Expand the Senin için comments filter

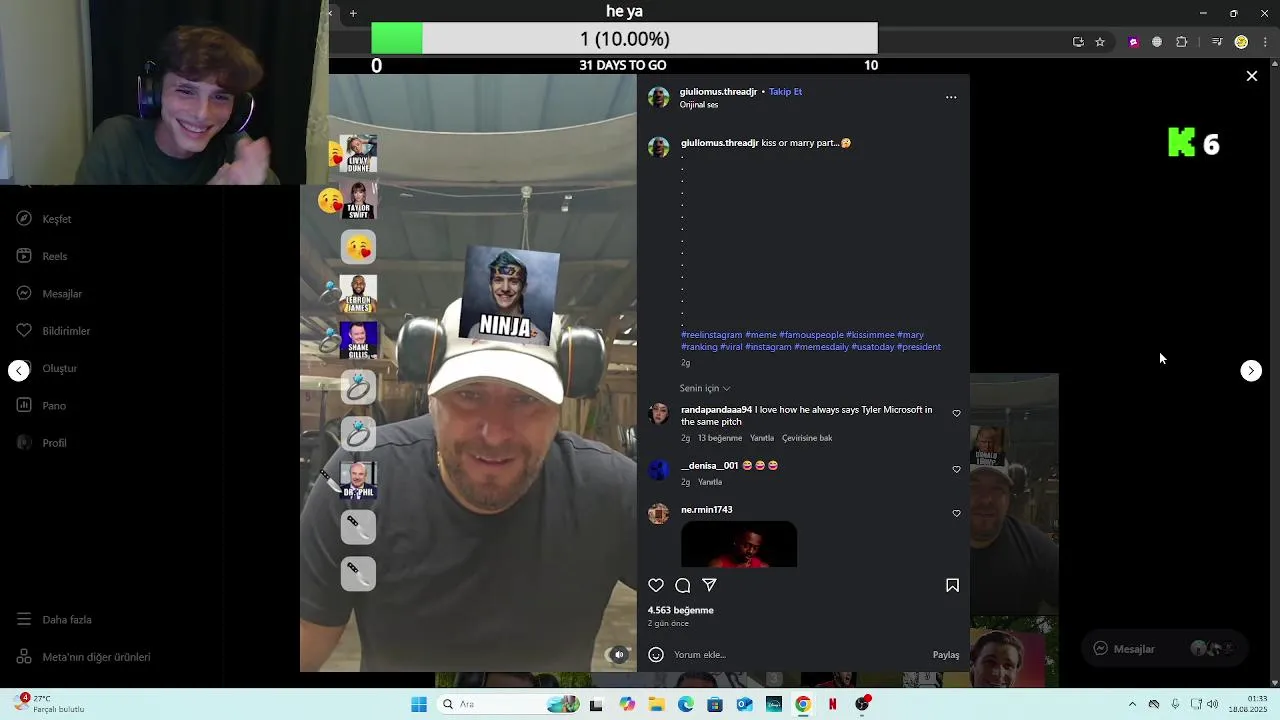coord(705,388)
